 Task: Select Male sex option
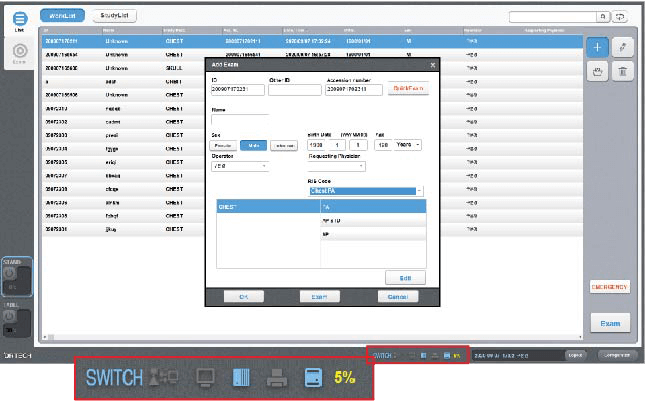pyautogui.click(x=252, y=145)
